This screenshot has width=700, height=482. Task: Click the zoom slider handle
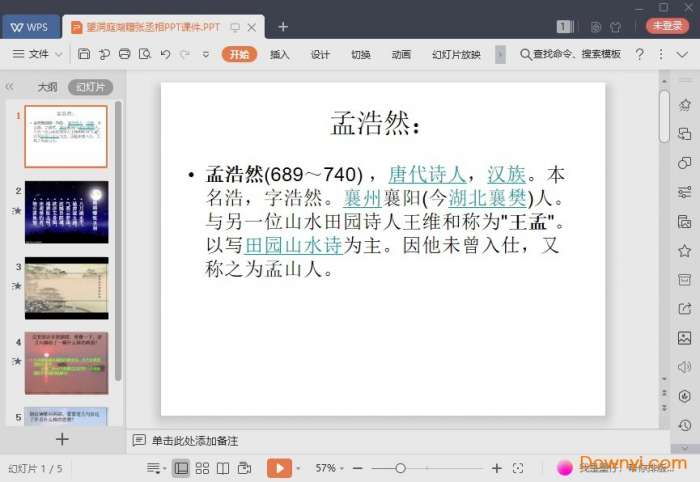pos(400,468)
